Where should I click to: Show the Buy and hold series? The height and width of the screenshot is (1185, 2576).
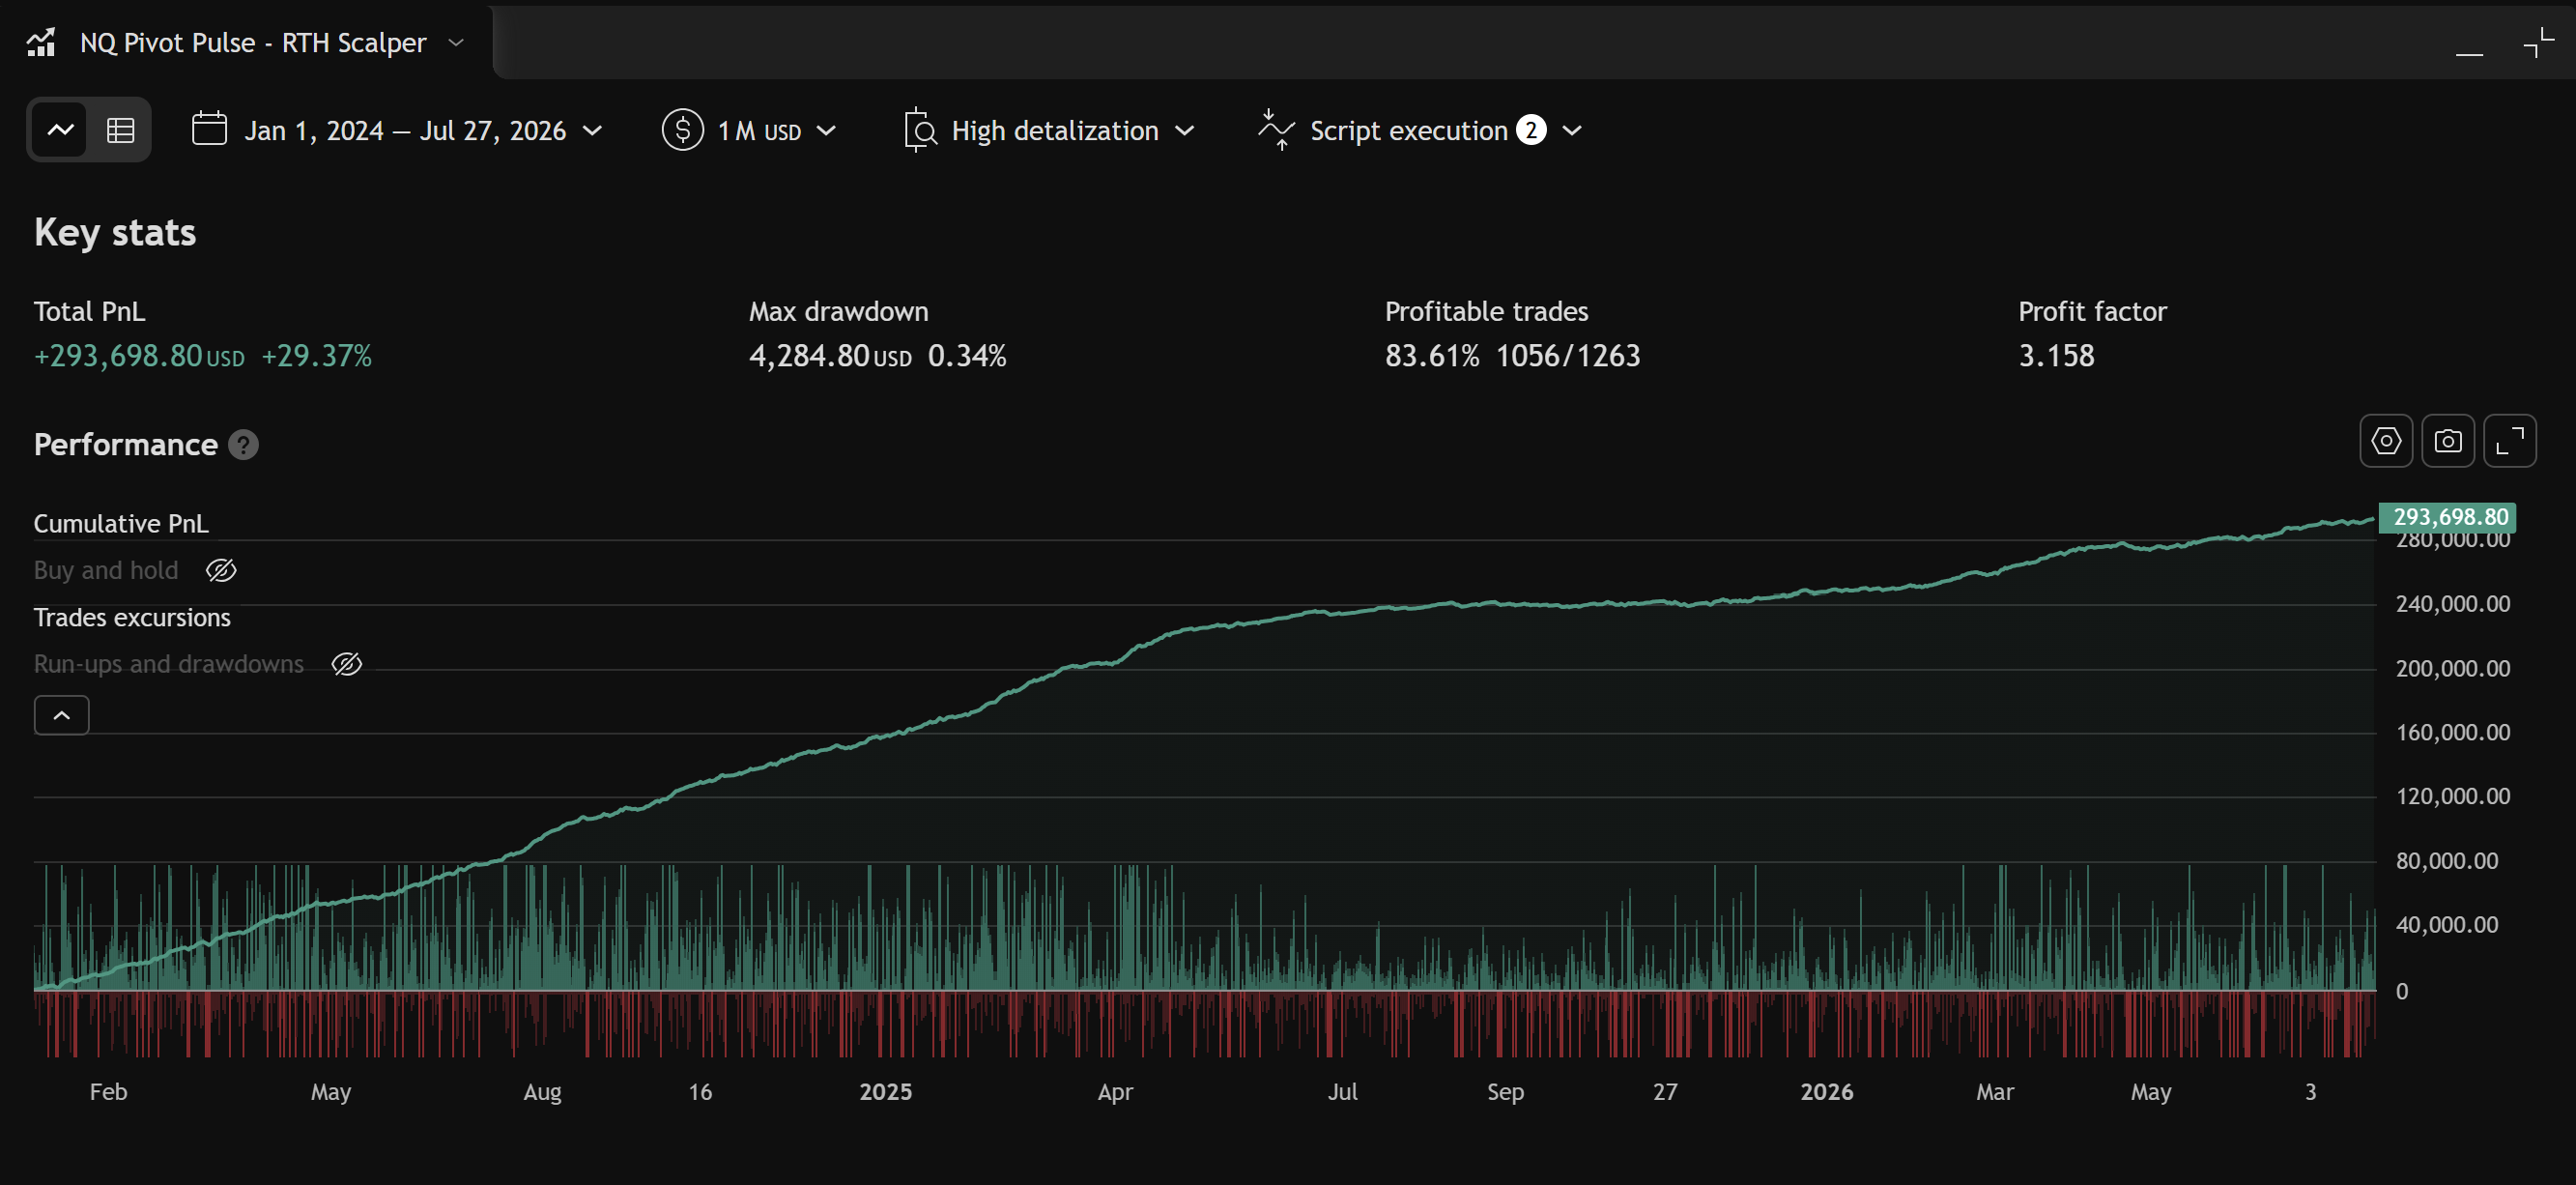[x=221, y=570]
